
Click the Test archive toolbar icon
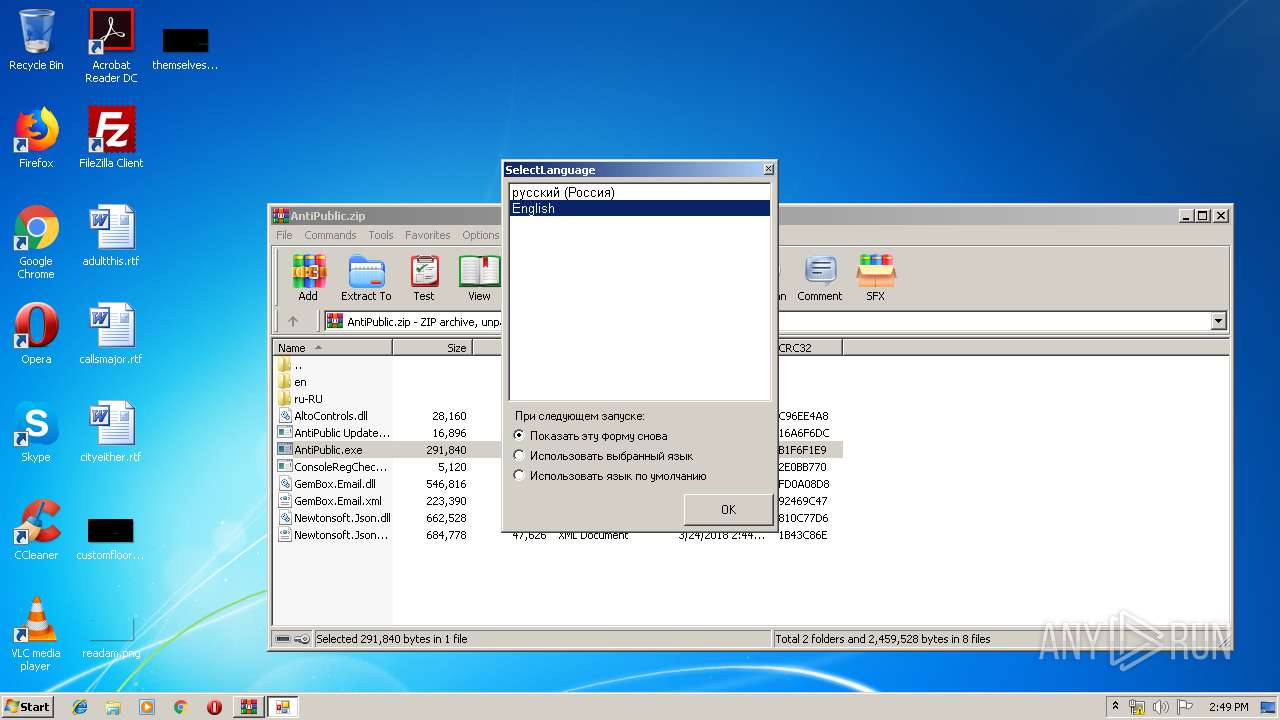424,278
